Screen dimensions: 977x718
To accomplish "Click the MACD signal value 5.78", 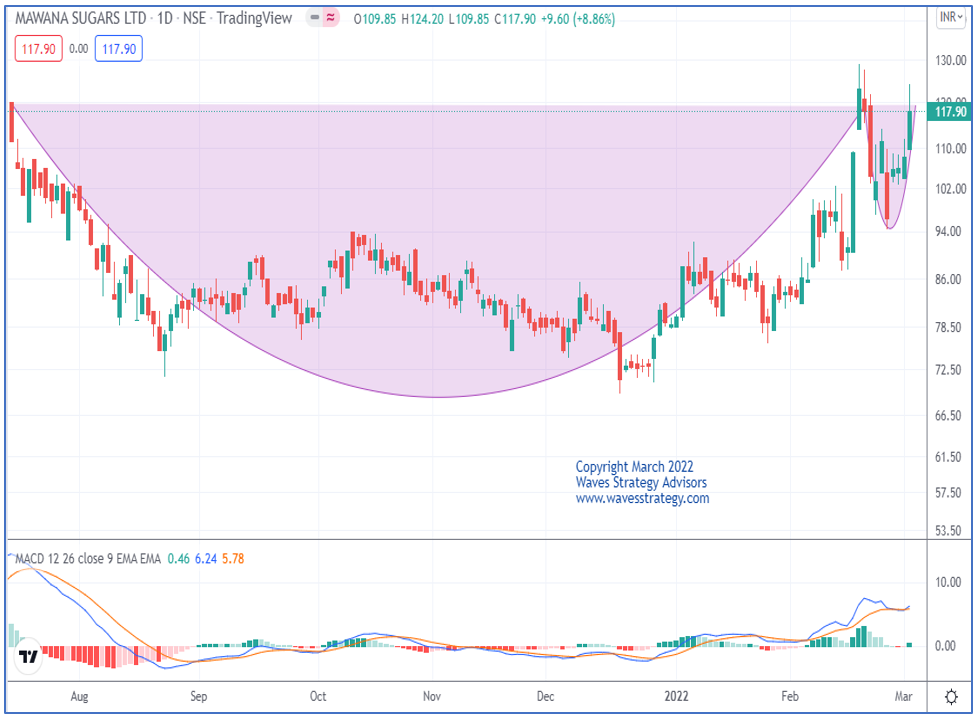I will pyautogui.click(x=233, y=558).
